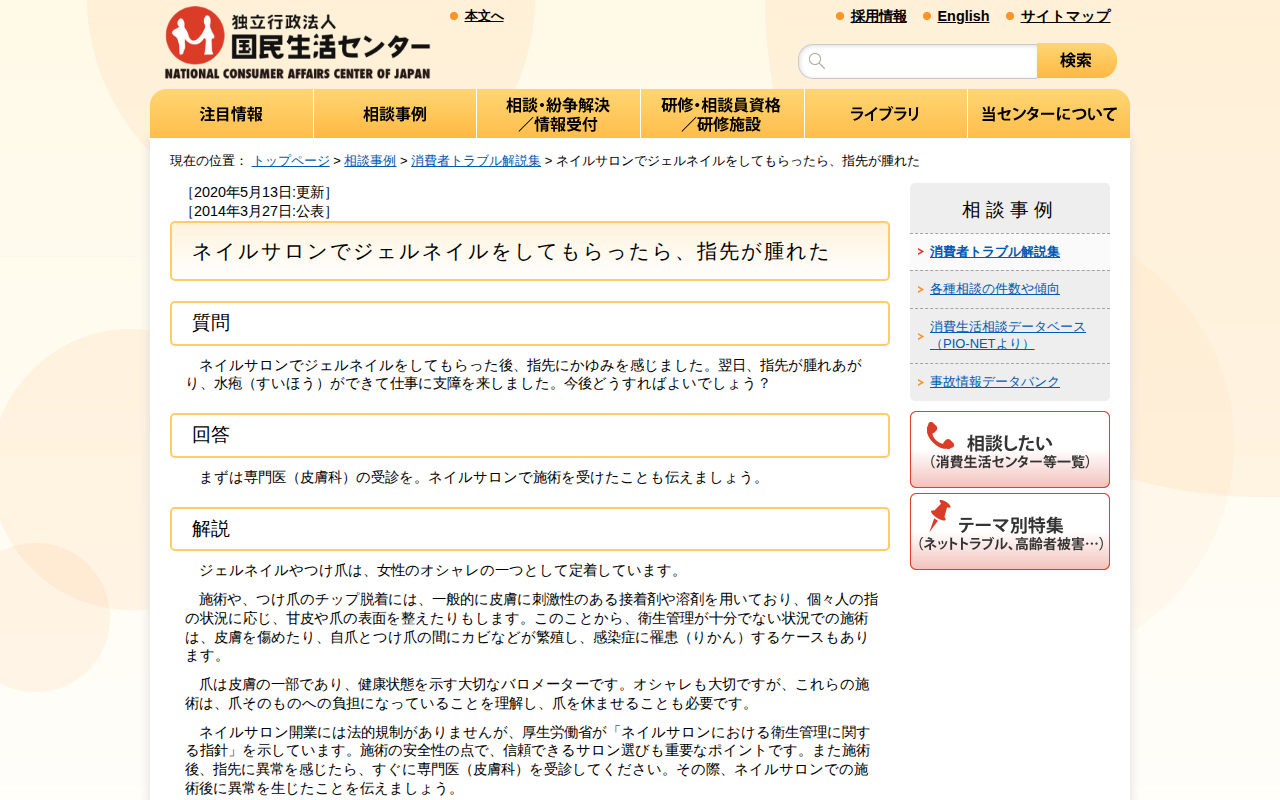
Task: Follow the 相談事例 breadcrumb link
Action: (x=370, y=161)
